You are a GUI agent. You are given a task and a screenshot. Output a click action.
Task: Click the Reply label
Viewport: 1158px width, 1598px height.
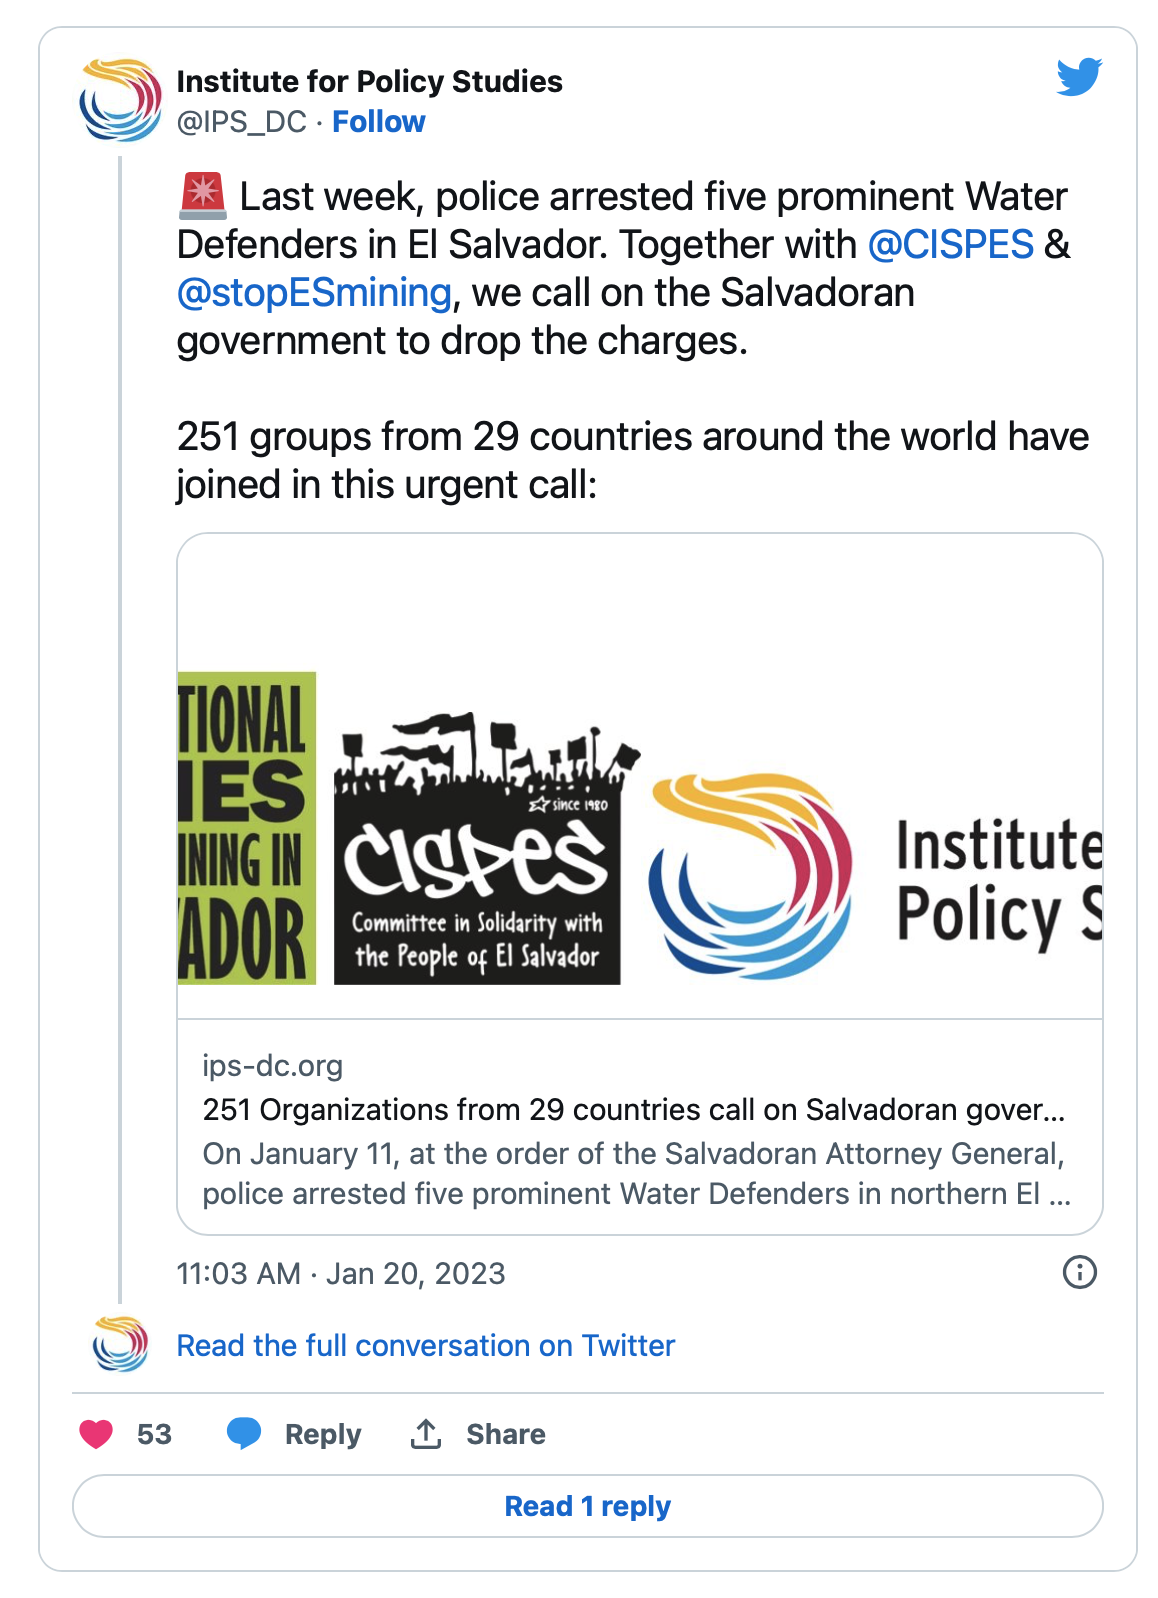click(322, 1434)
